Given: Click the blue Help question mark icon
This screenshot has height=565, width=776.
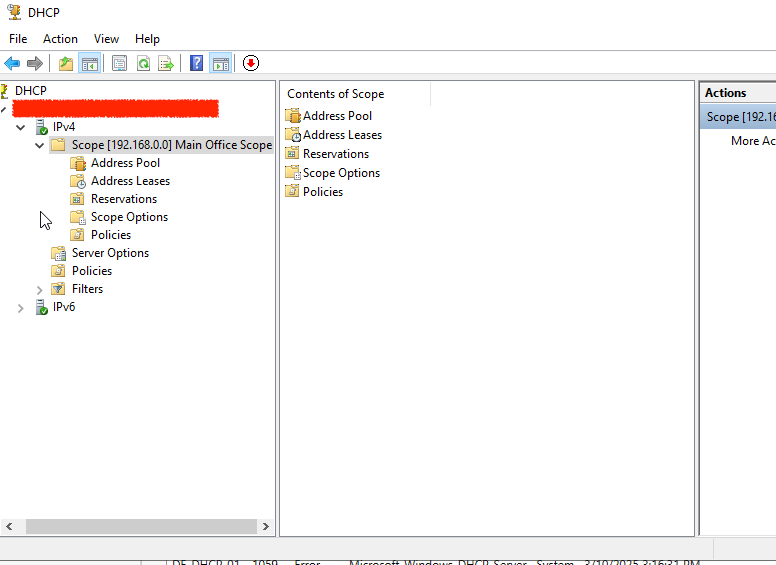Looking at the screenshot, I should (197, 63).
